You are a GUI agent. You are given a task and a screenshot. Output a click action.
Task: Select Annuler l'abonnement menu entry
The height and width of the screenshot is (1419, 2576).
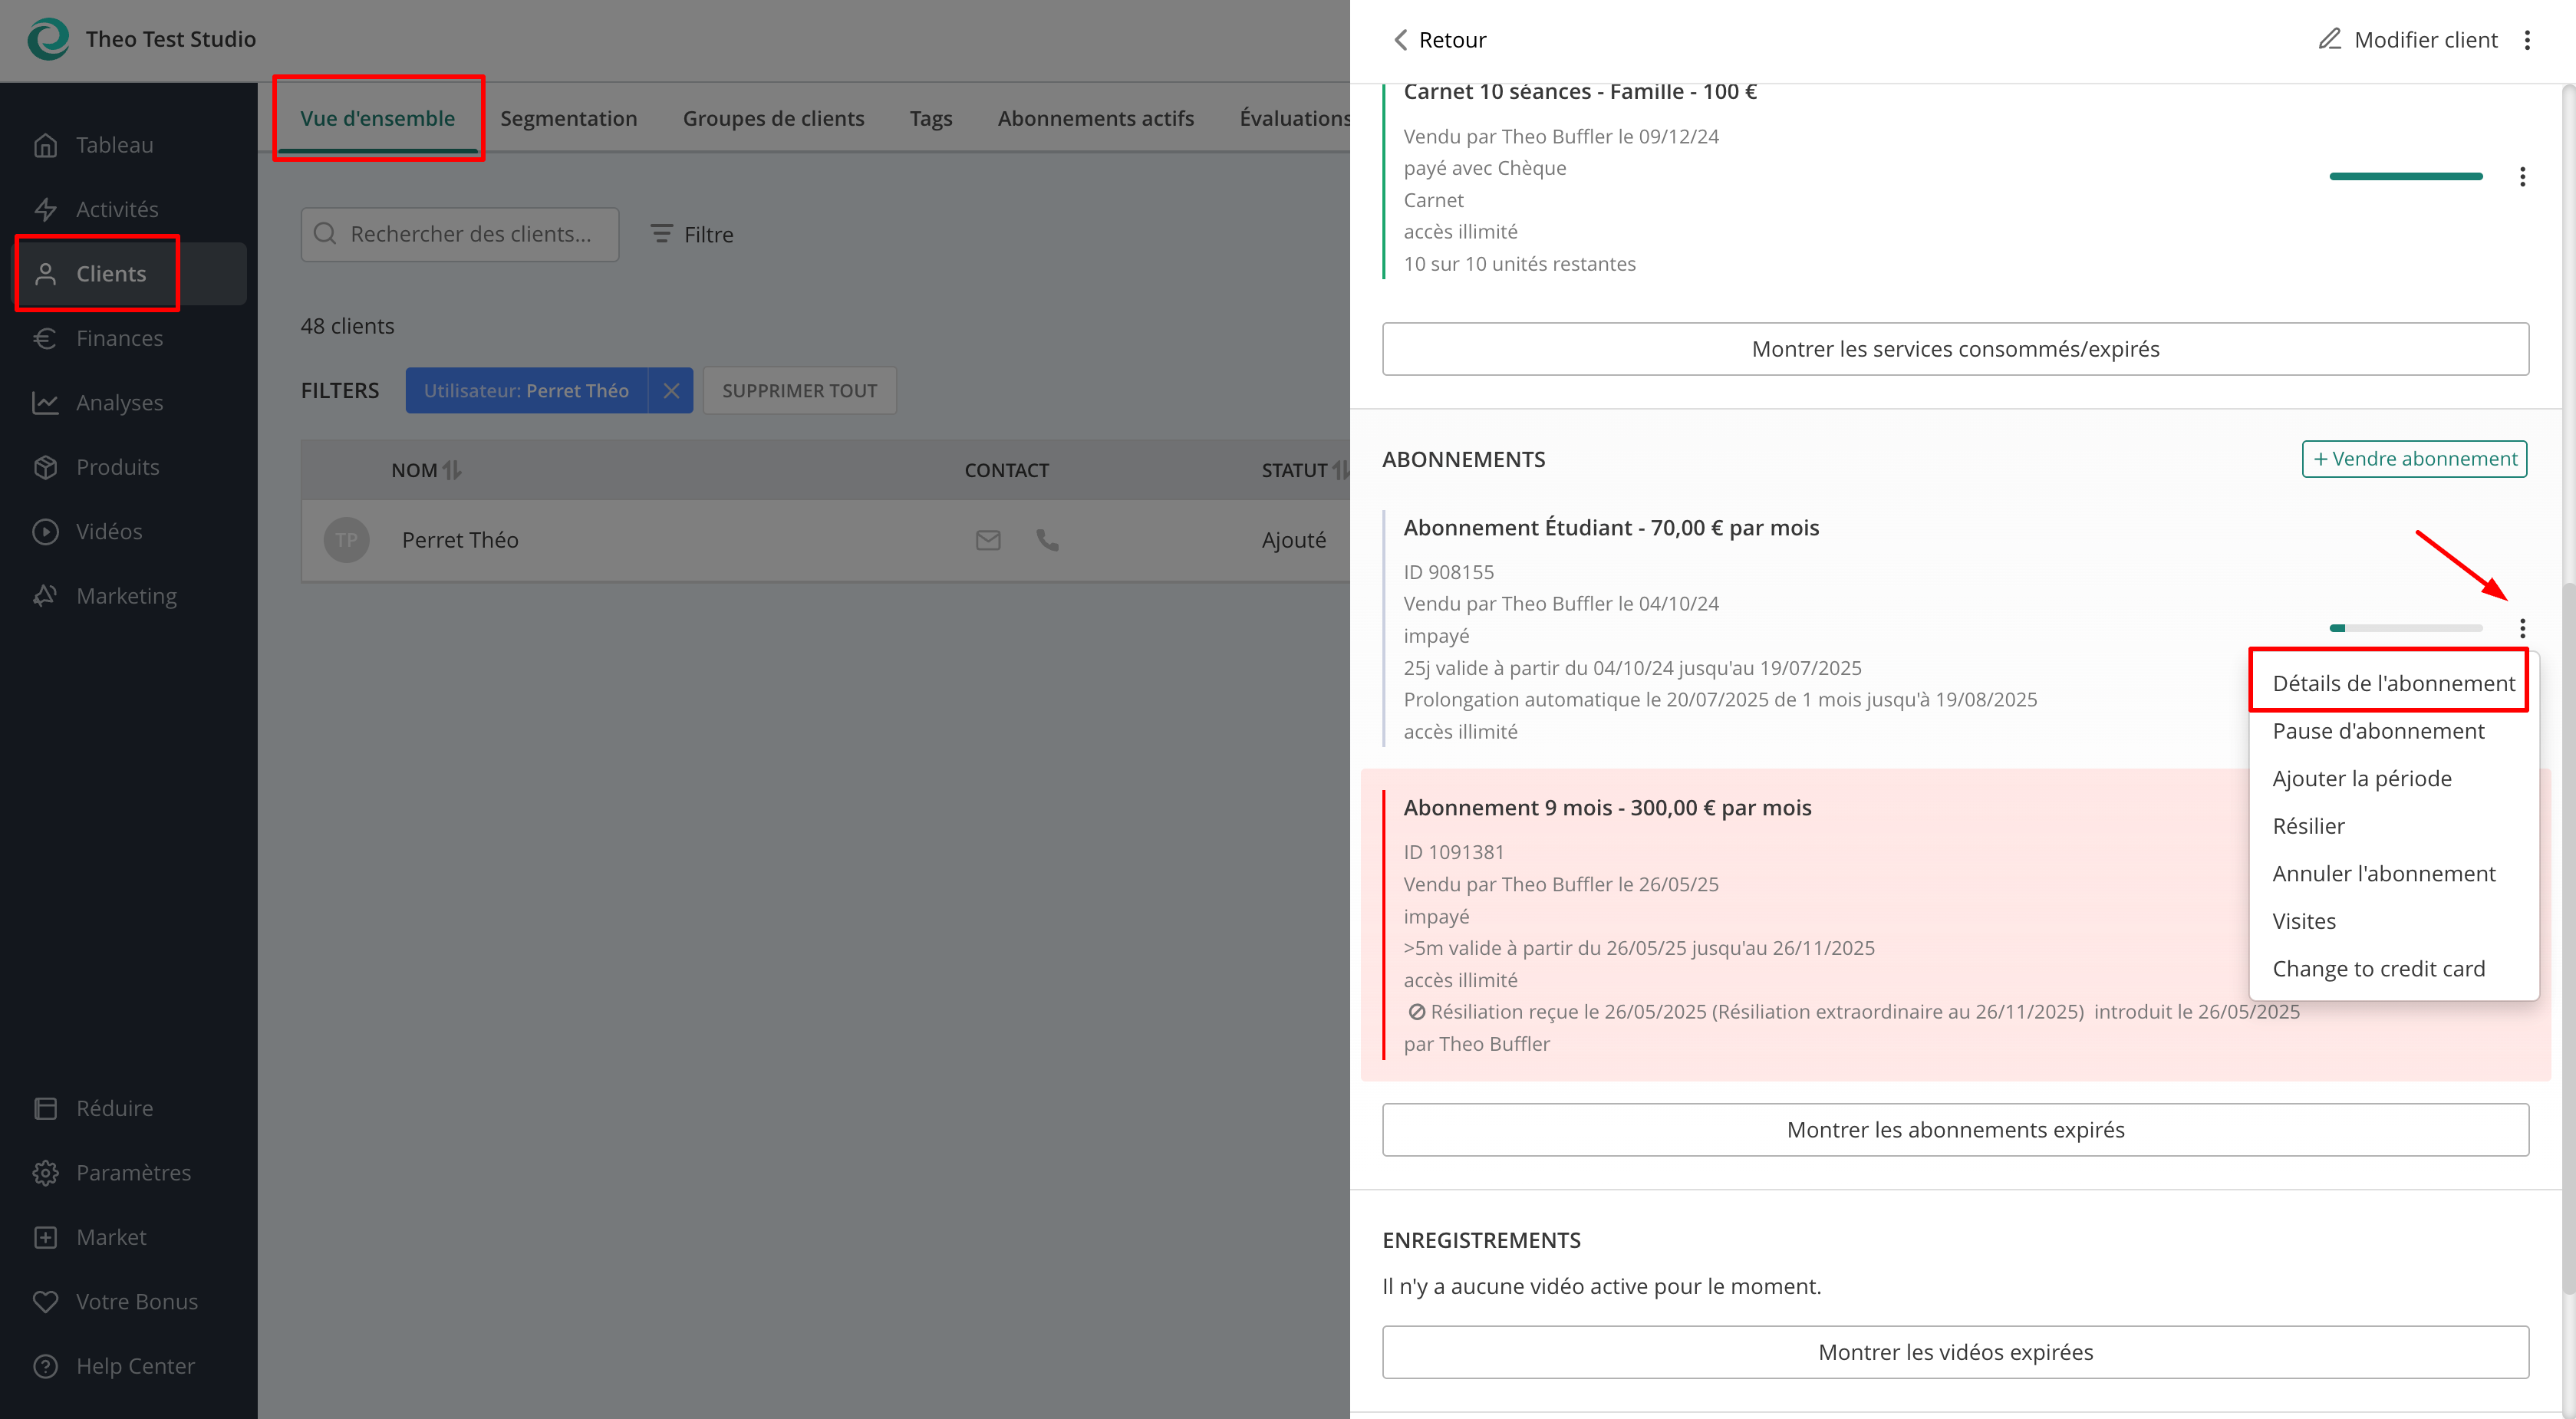click(x=2393, y=874)
